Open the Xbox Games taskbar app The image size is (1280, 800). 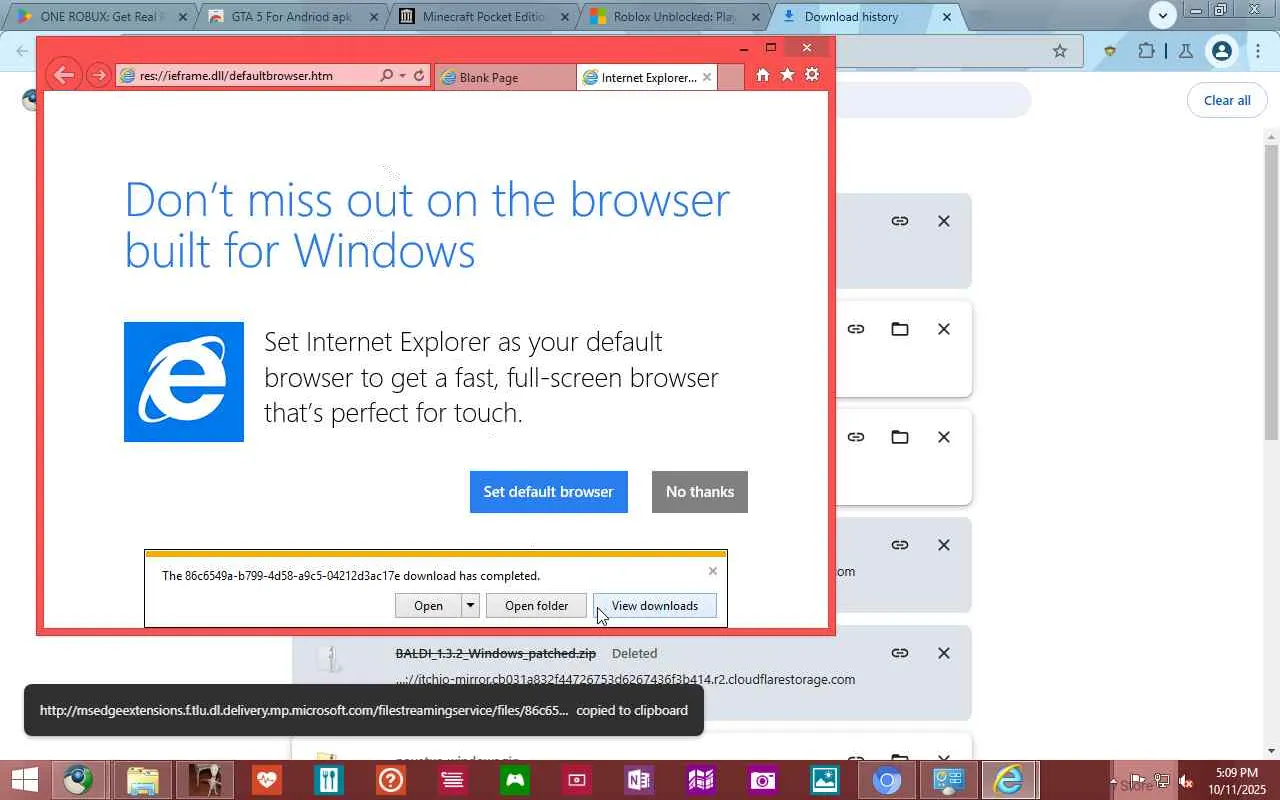point(515,780)
